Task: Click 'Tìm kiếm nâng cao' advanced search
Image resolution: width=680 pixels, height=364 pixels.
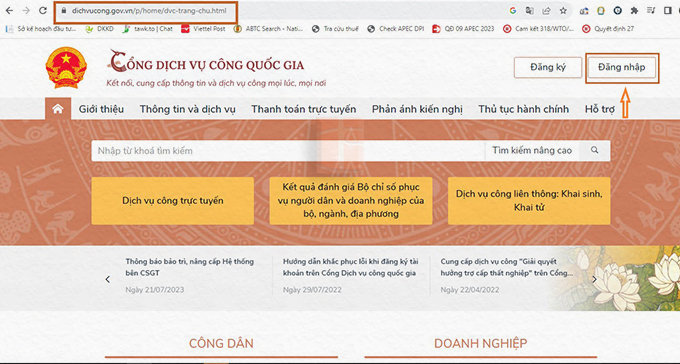Action: tap(532, 151)
